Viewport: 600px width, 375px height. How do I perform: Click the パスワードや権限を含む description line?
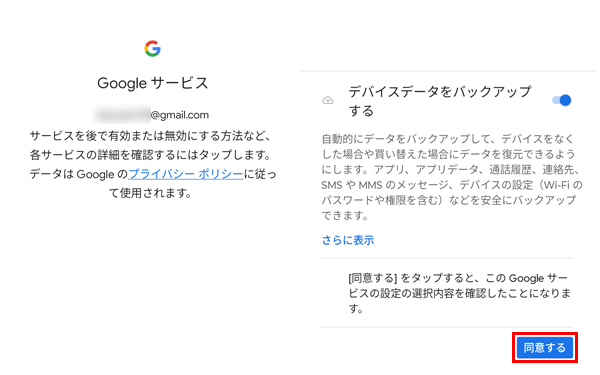[448, 200]
